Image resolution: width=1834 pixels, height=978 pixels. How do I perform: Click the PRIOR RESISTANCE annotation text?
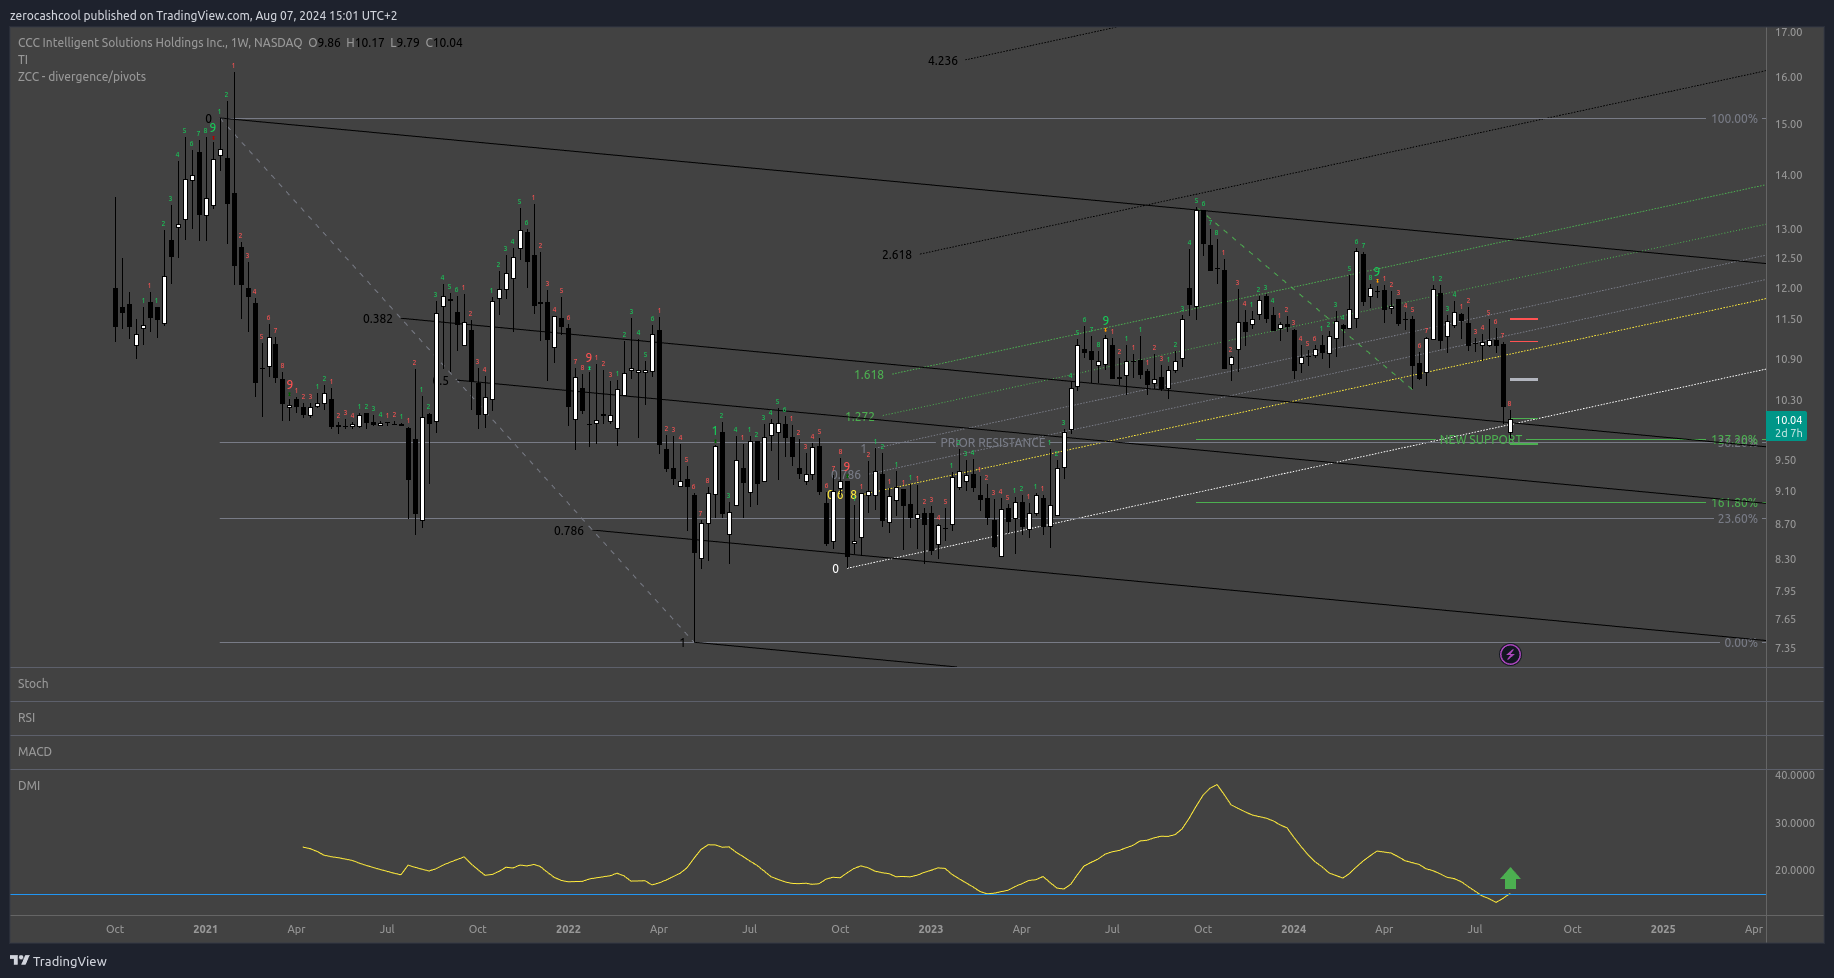pyautogui.click(x=992, y=443)
